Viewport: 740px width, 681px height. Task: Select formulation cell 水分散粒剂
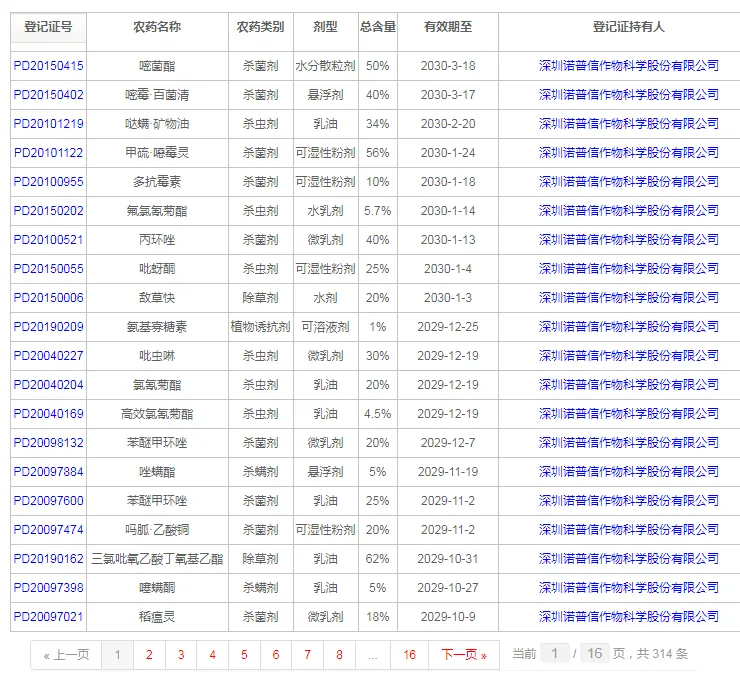pyautogui.click(x=326, y=66)
